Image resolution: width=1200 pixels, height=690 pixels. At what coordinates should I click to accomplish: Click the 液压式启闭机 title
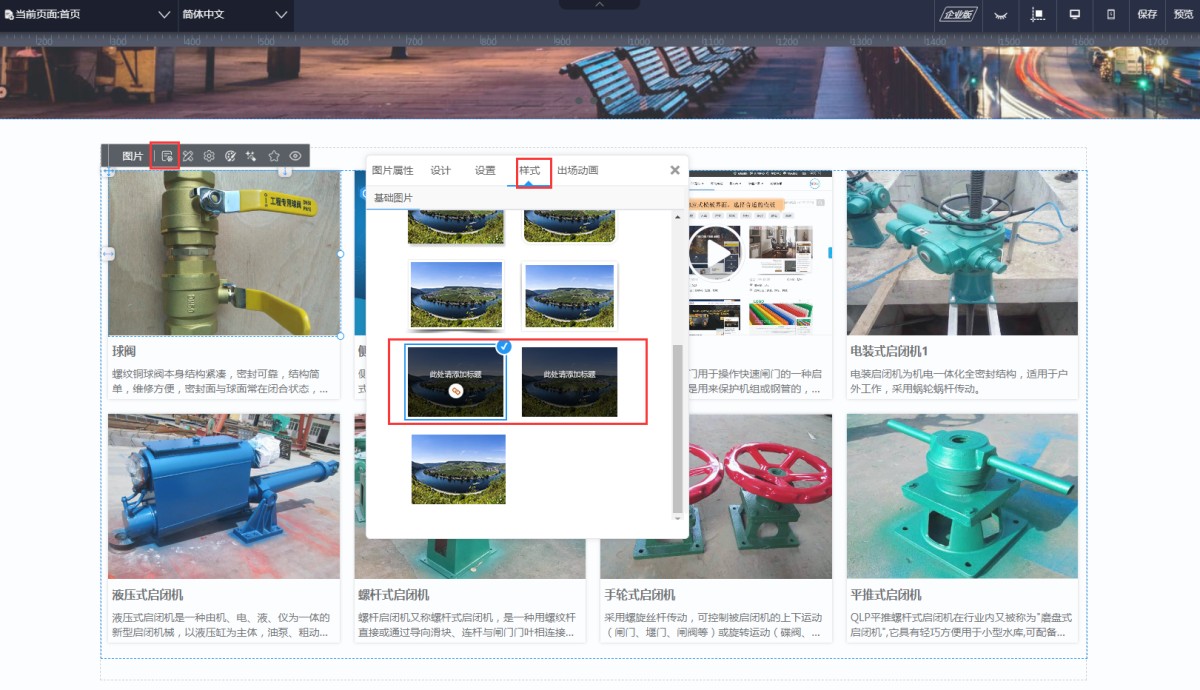click(x=149, y=595)
